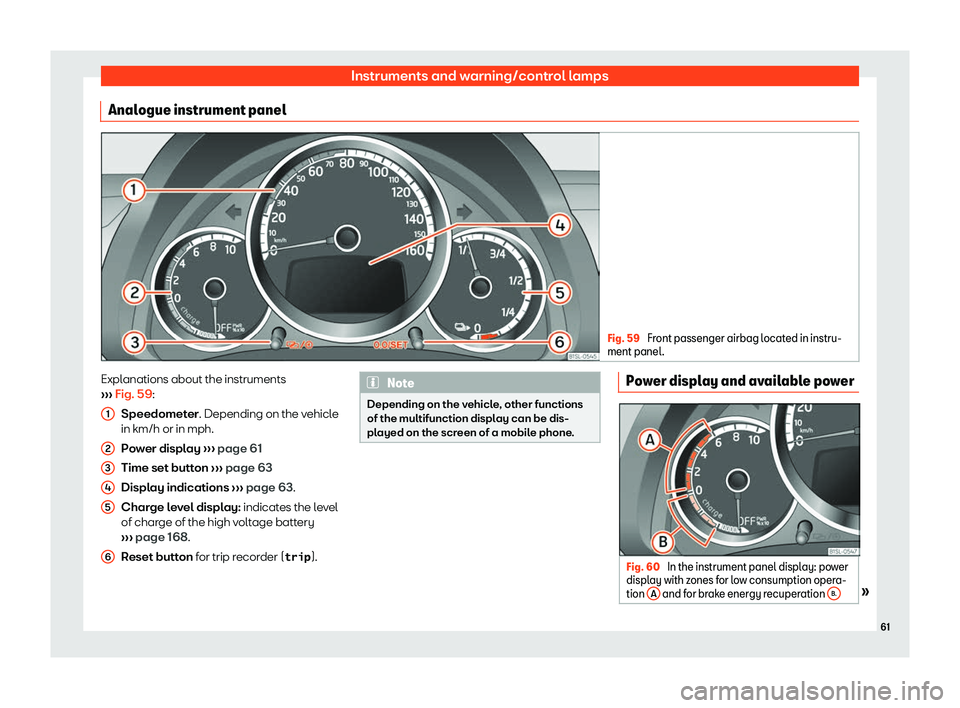Click the circled A symbol in Fig. 60 caption
Screen dimensions: 960x708
[x=653, y=594]
